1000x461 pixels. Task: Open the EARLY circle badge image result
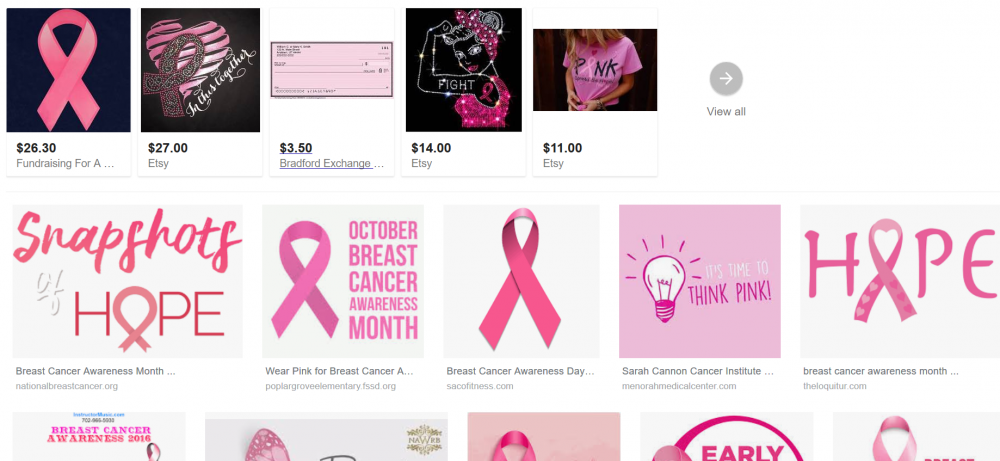pos(726,437)
